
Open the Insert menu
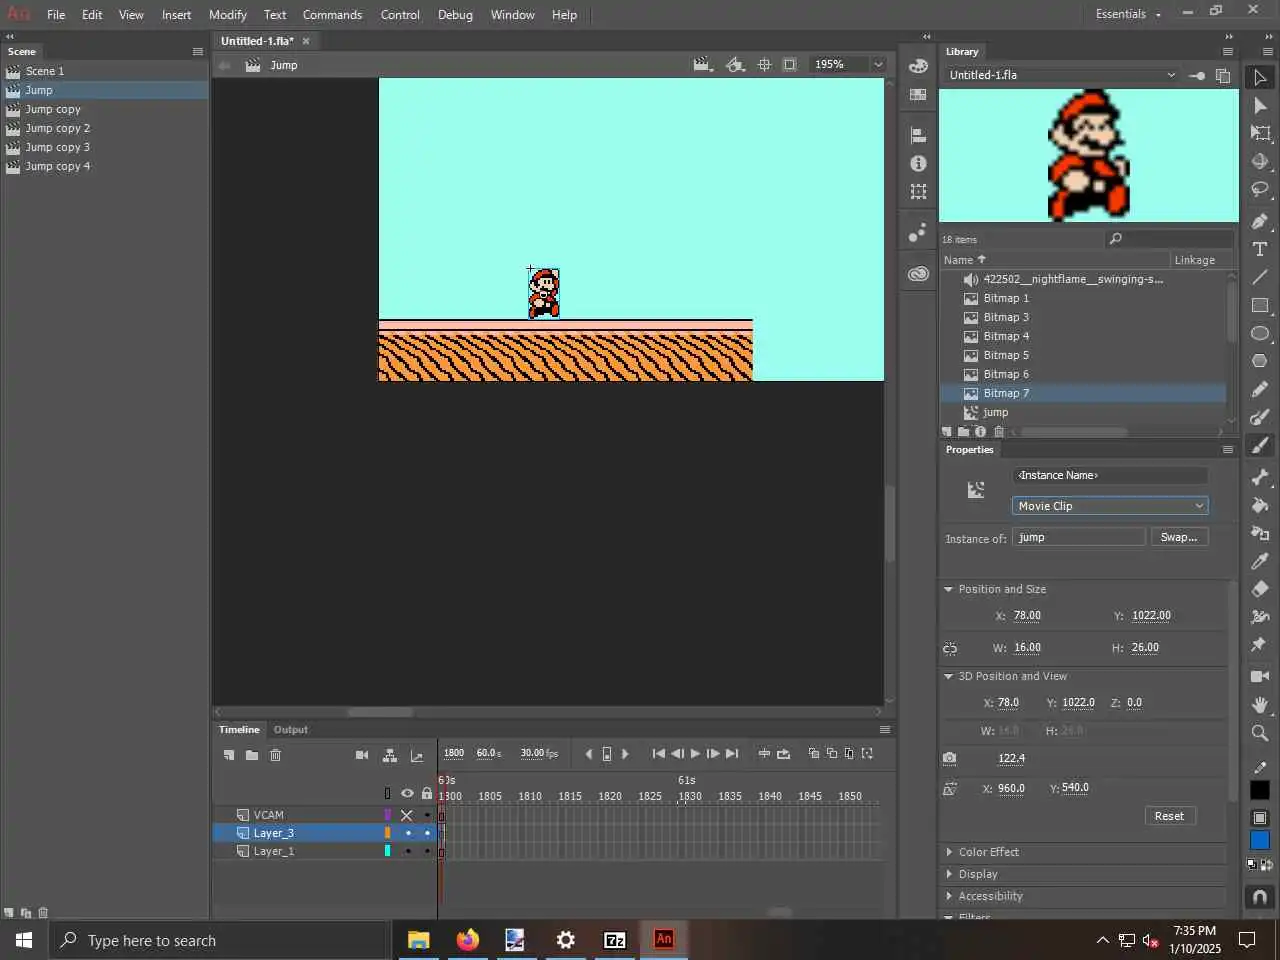tap(176, 15)
